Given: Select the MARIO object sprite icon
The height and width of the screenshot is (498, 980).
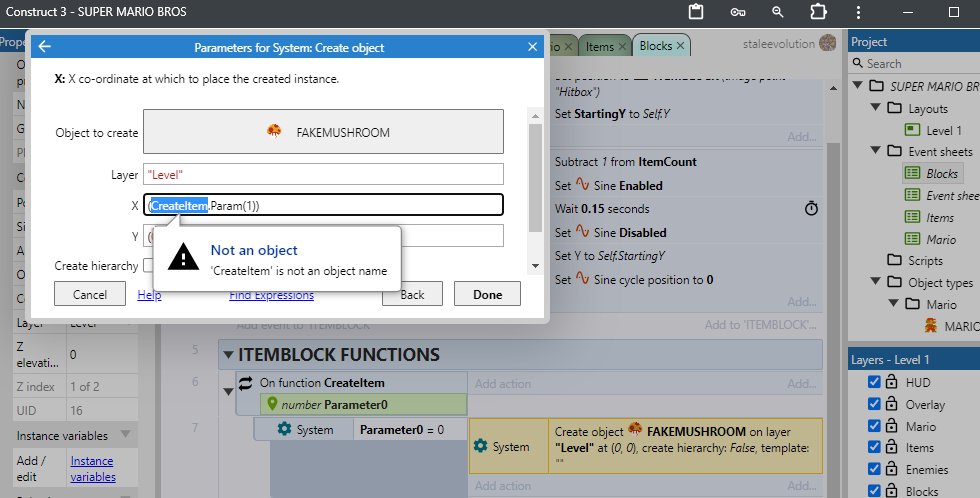Looking at the screenshot, I should coord(931,326).
